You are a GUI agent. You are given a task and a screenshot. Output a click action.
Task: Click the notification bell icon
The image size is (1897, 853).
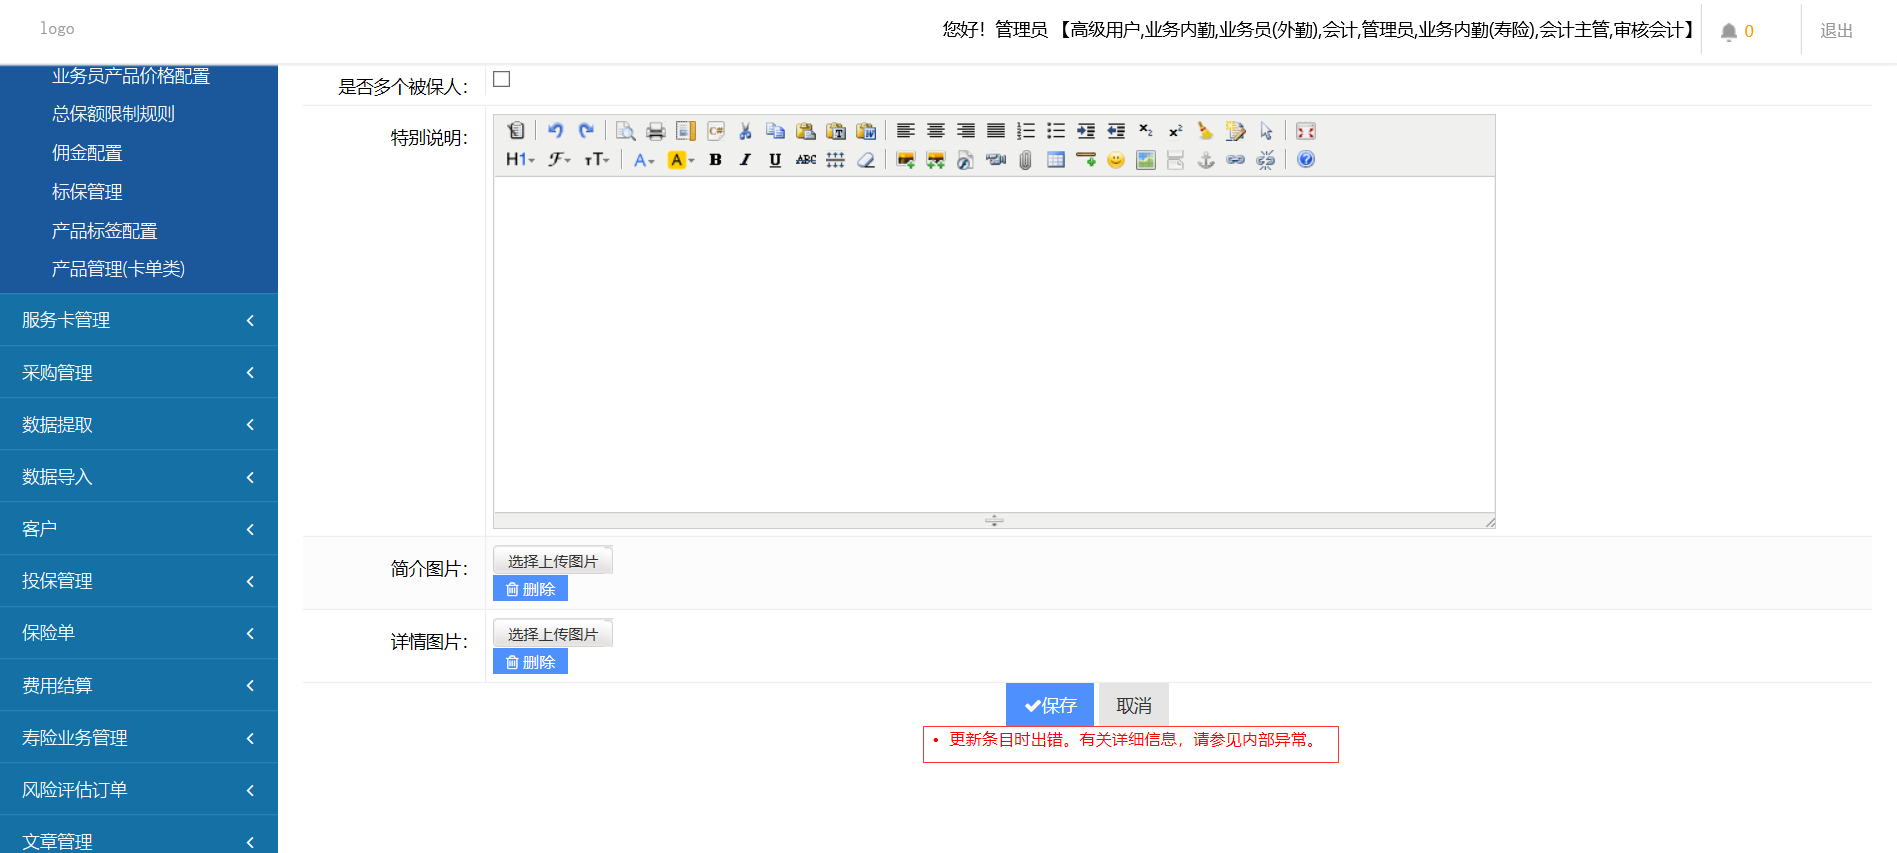pos(1729,32)
